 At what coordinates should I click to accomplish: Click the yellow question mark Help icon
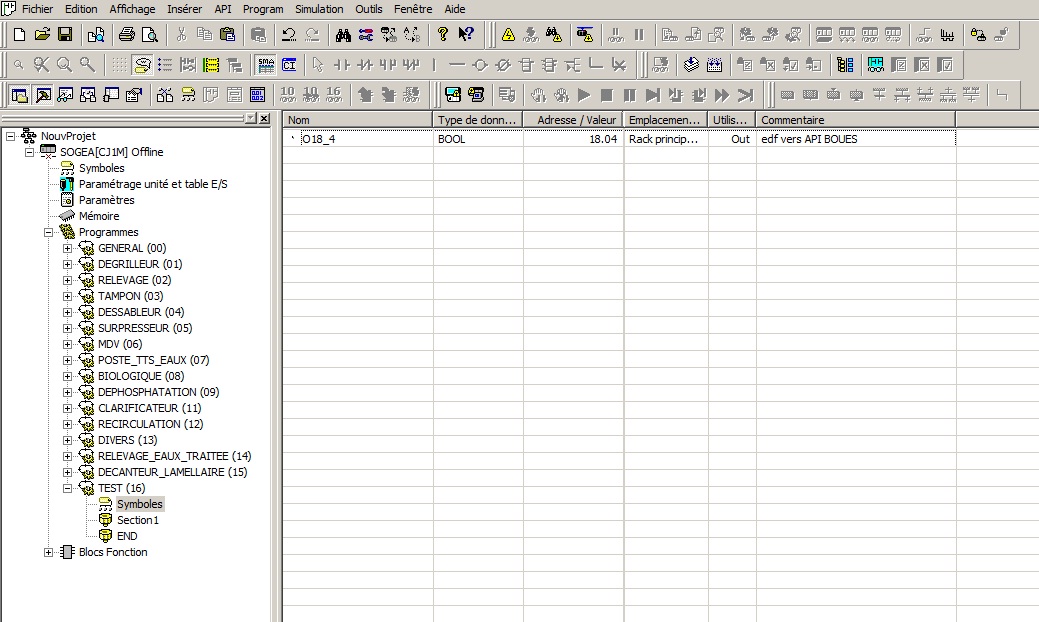[x=443, y=35]
